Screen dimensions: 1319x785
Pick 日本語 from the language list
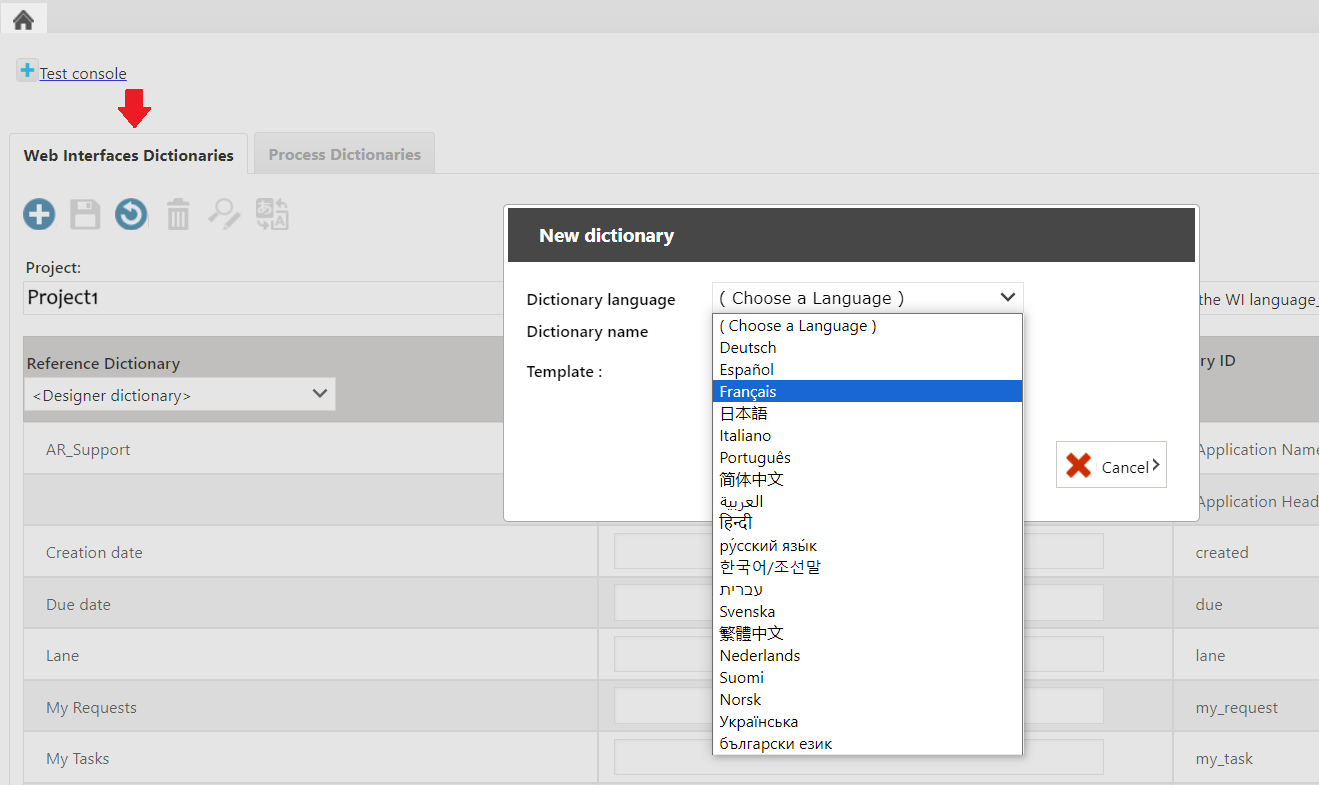(x=867, y=414)
